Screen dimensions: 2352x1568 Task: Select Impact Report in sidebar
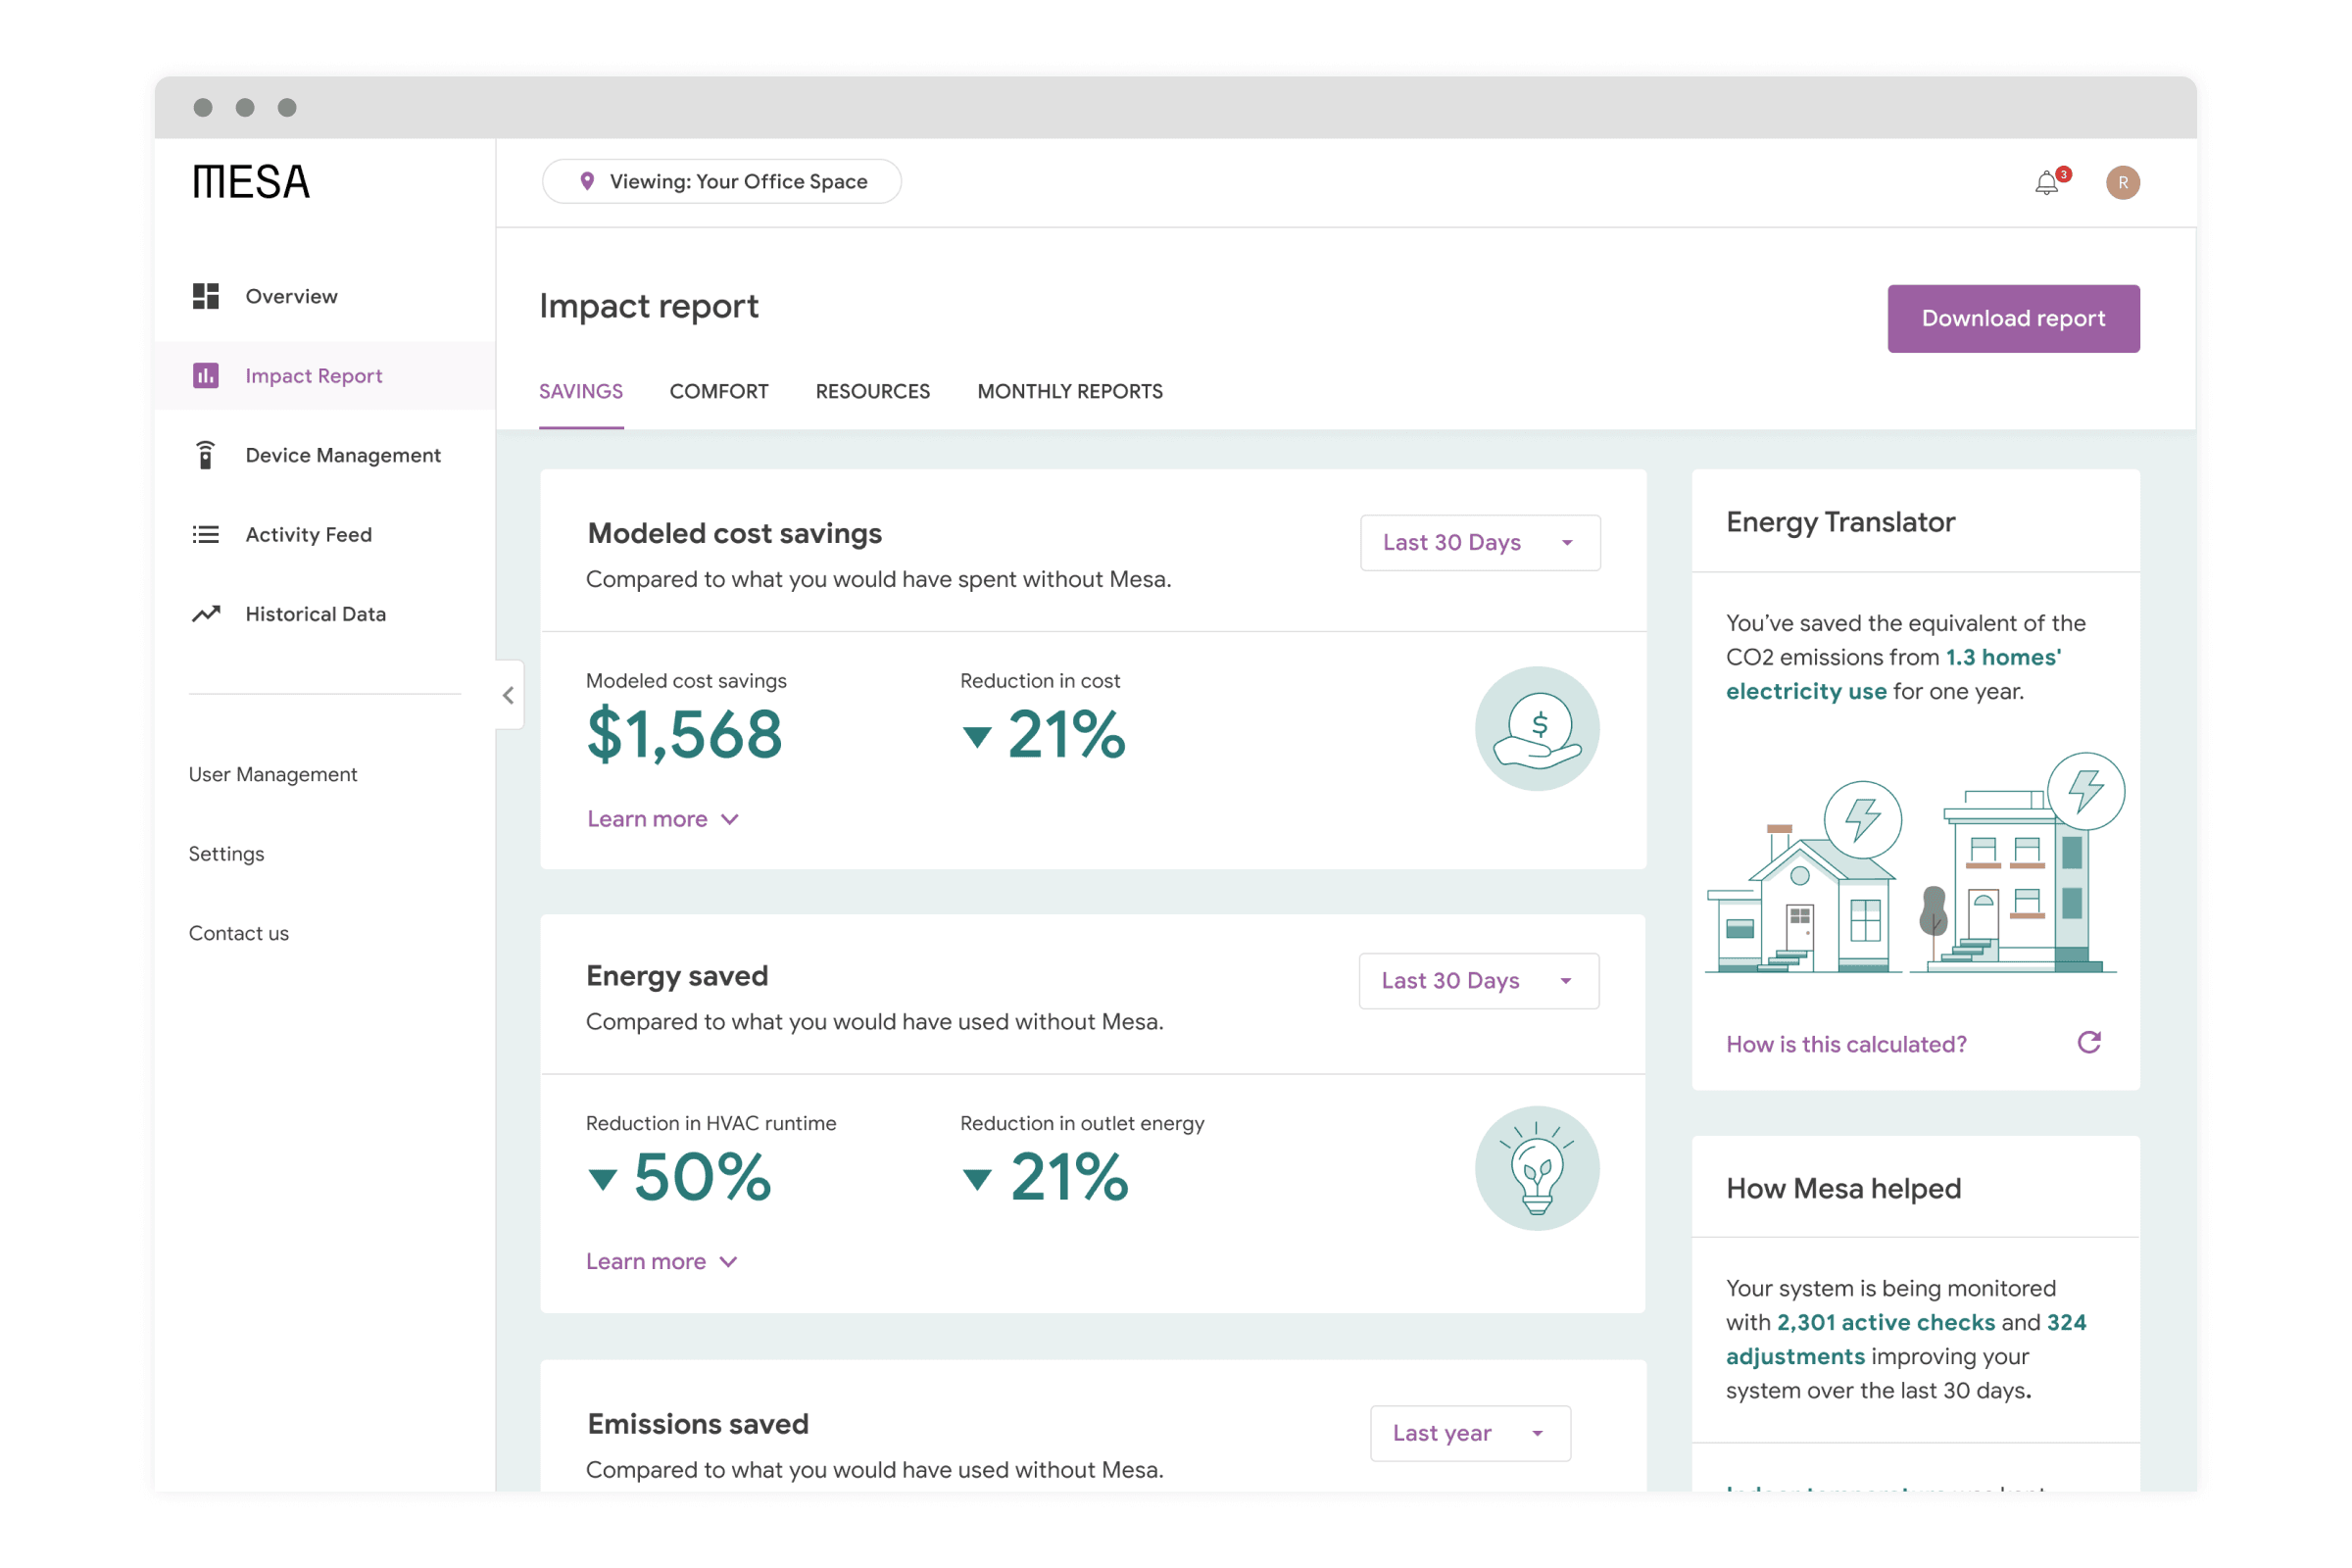click(x=325, y=376)
